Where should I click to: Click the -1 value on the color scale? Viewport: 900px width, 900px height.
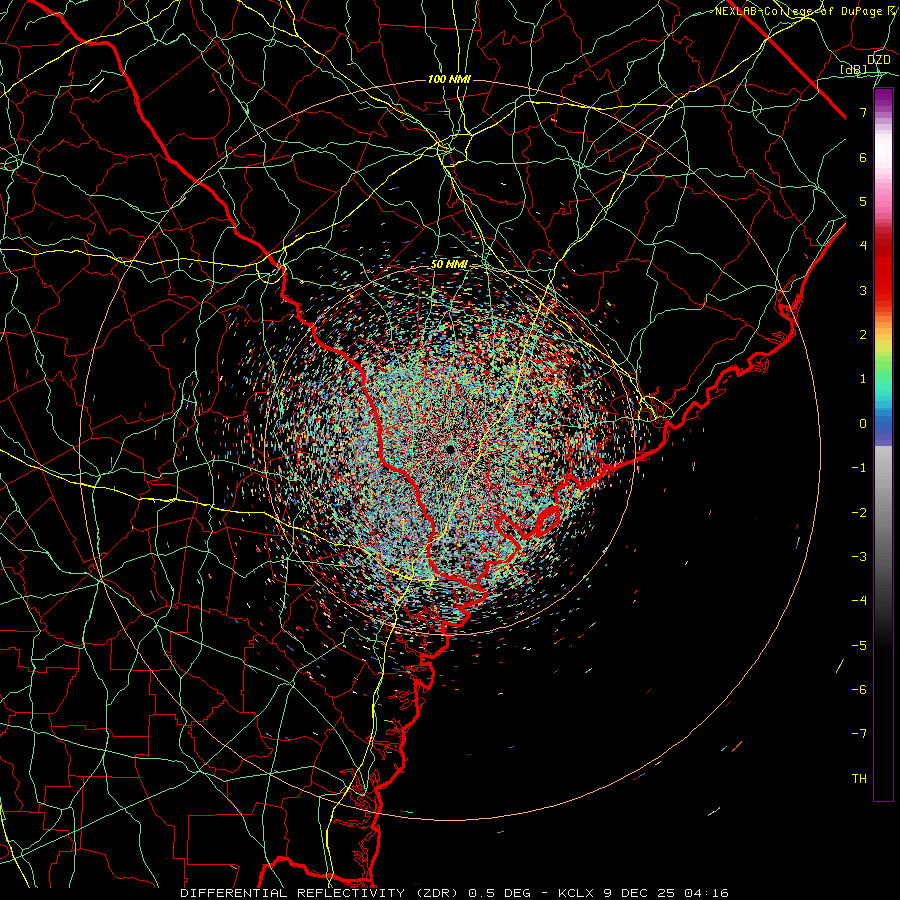tap(859, 468)
